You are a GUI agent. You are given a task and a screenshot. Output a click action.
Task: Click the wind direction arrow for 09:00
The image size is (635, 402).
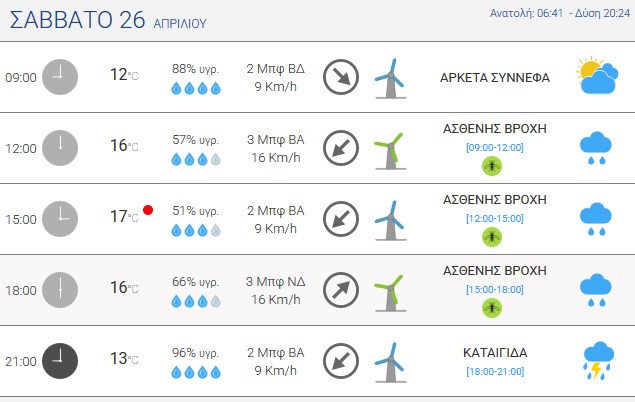click(341, 77)
